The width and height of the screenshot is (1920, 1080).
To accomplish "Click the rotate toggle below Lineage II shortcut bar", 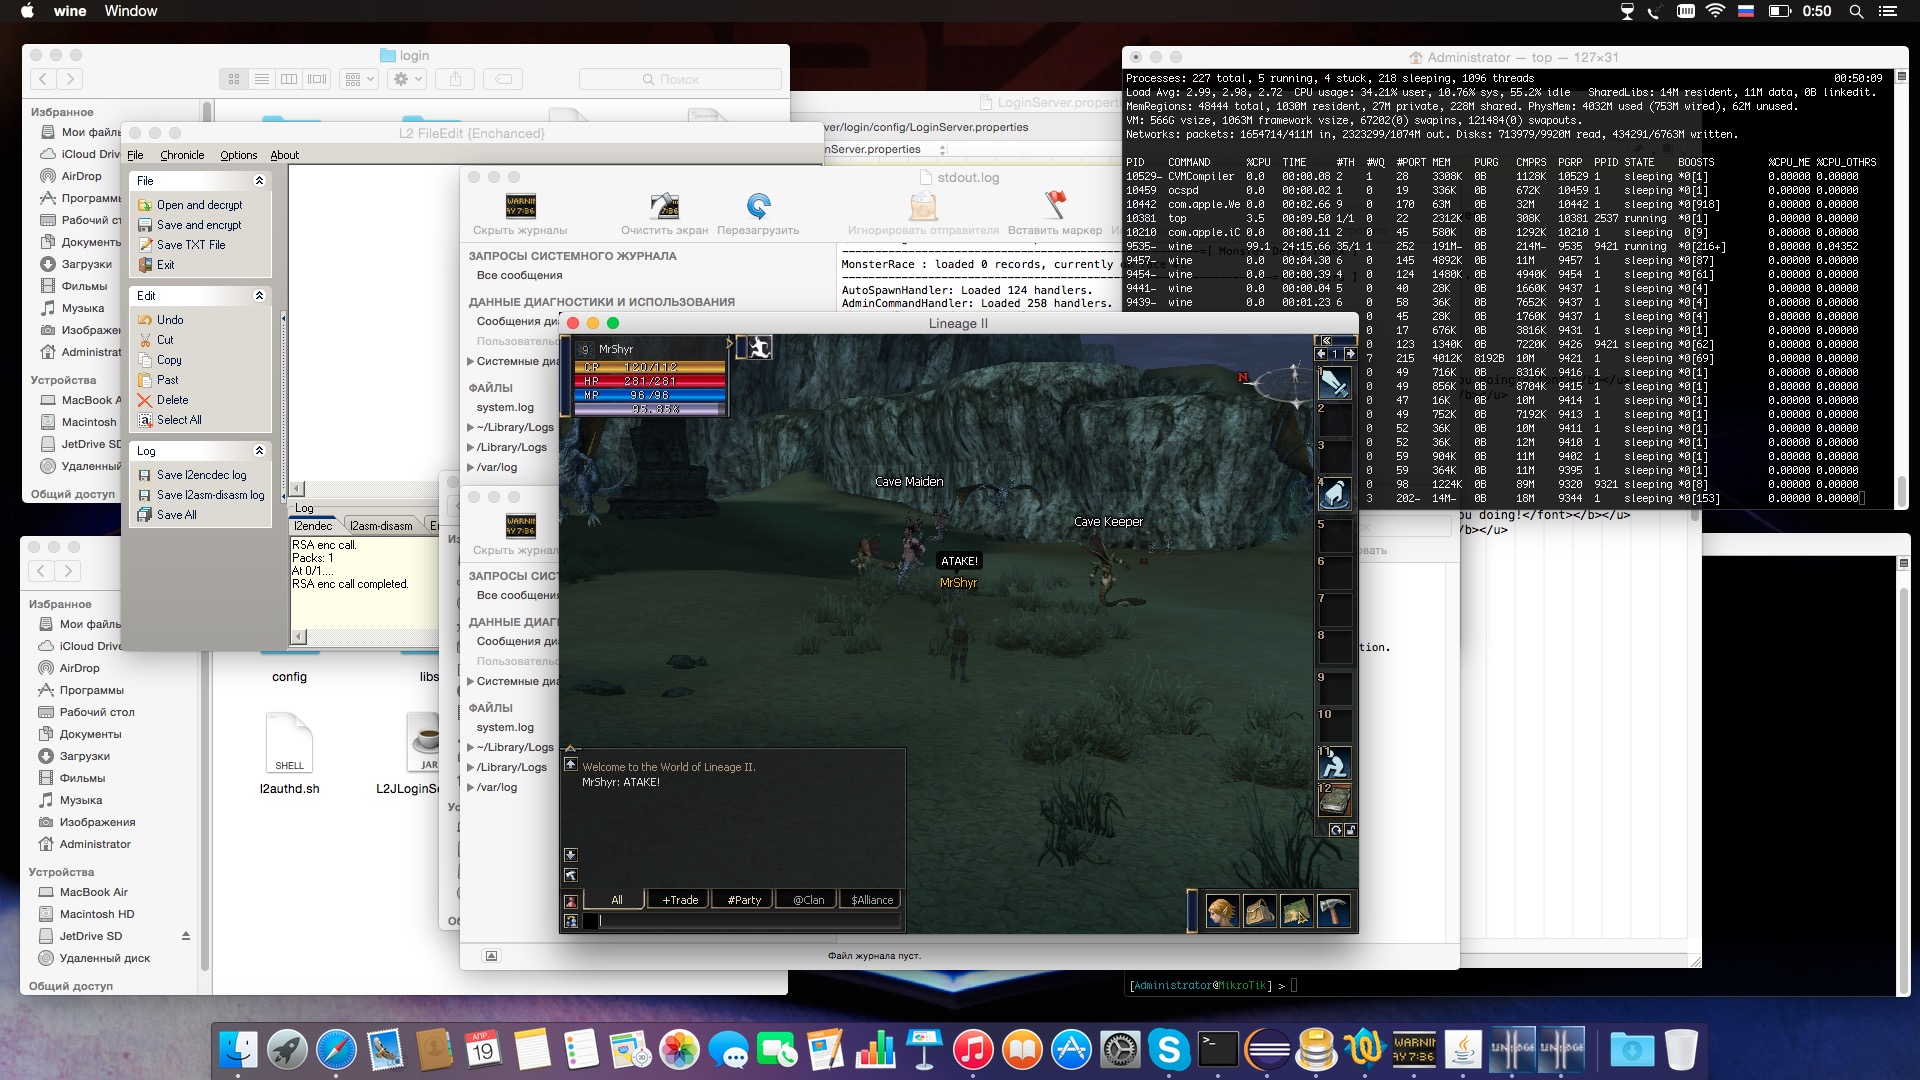I will click(1335, 830).
